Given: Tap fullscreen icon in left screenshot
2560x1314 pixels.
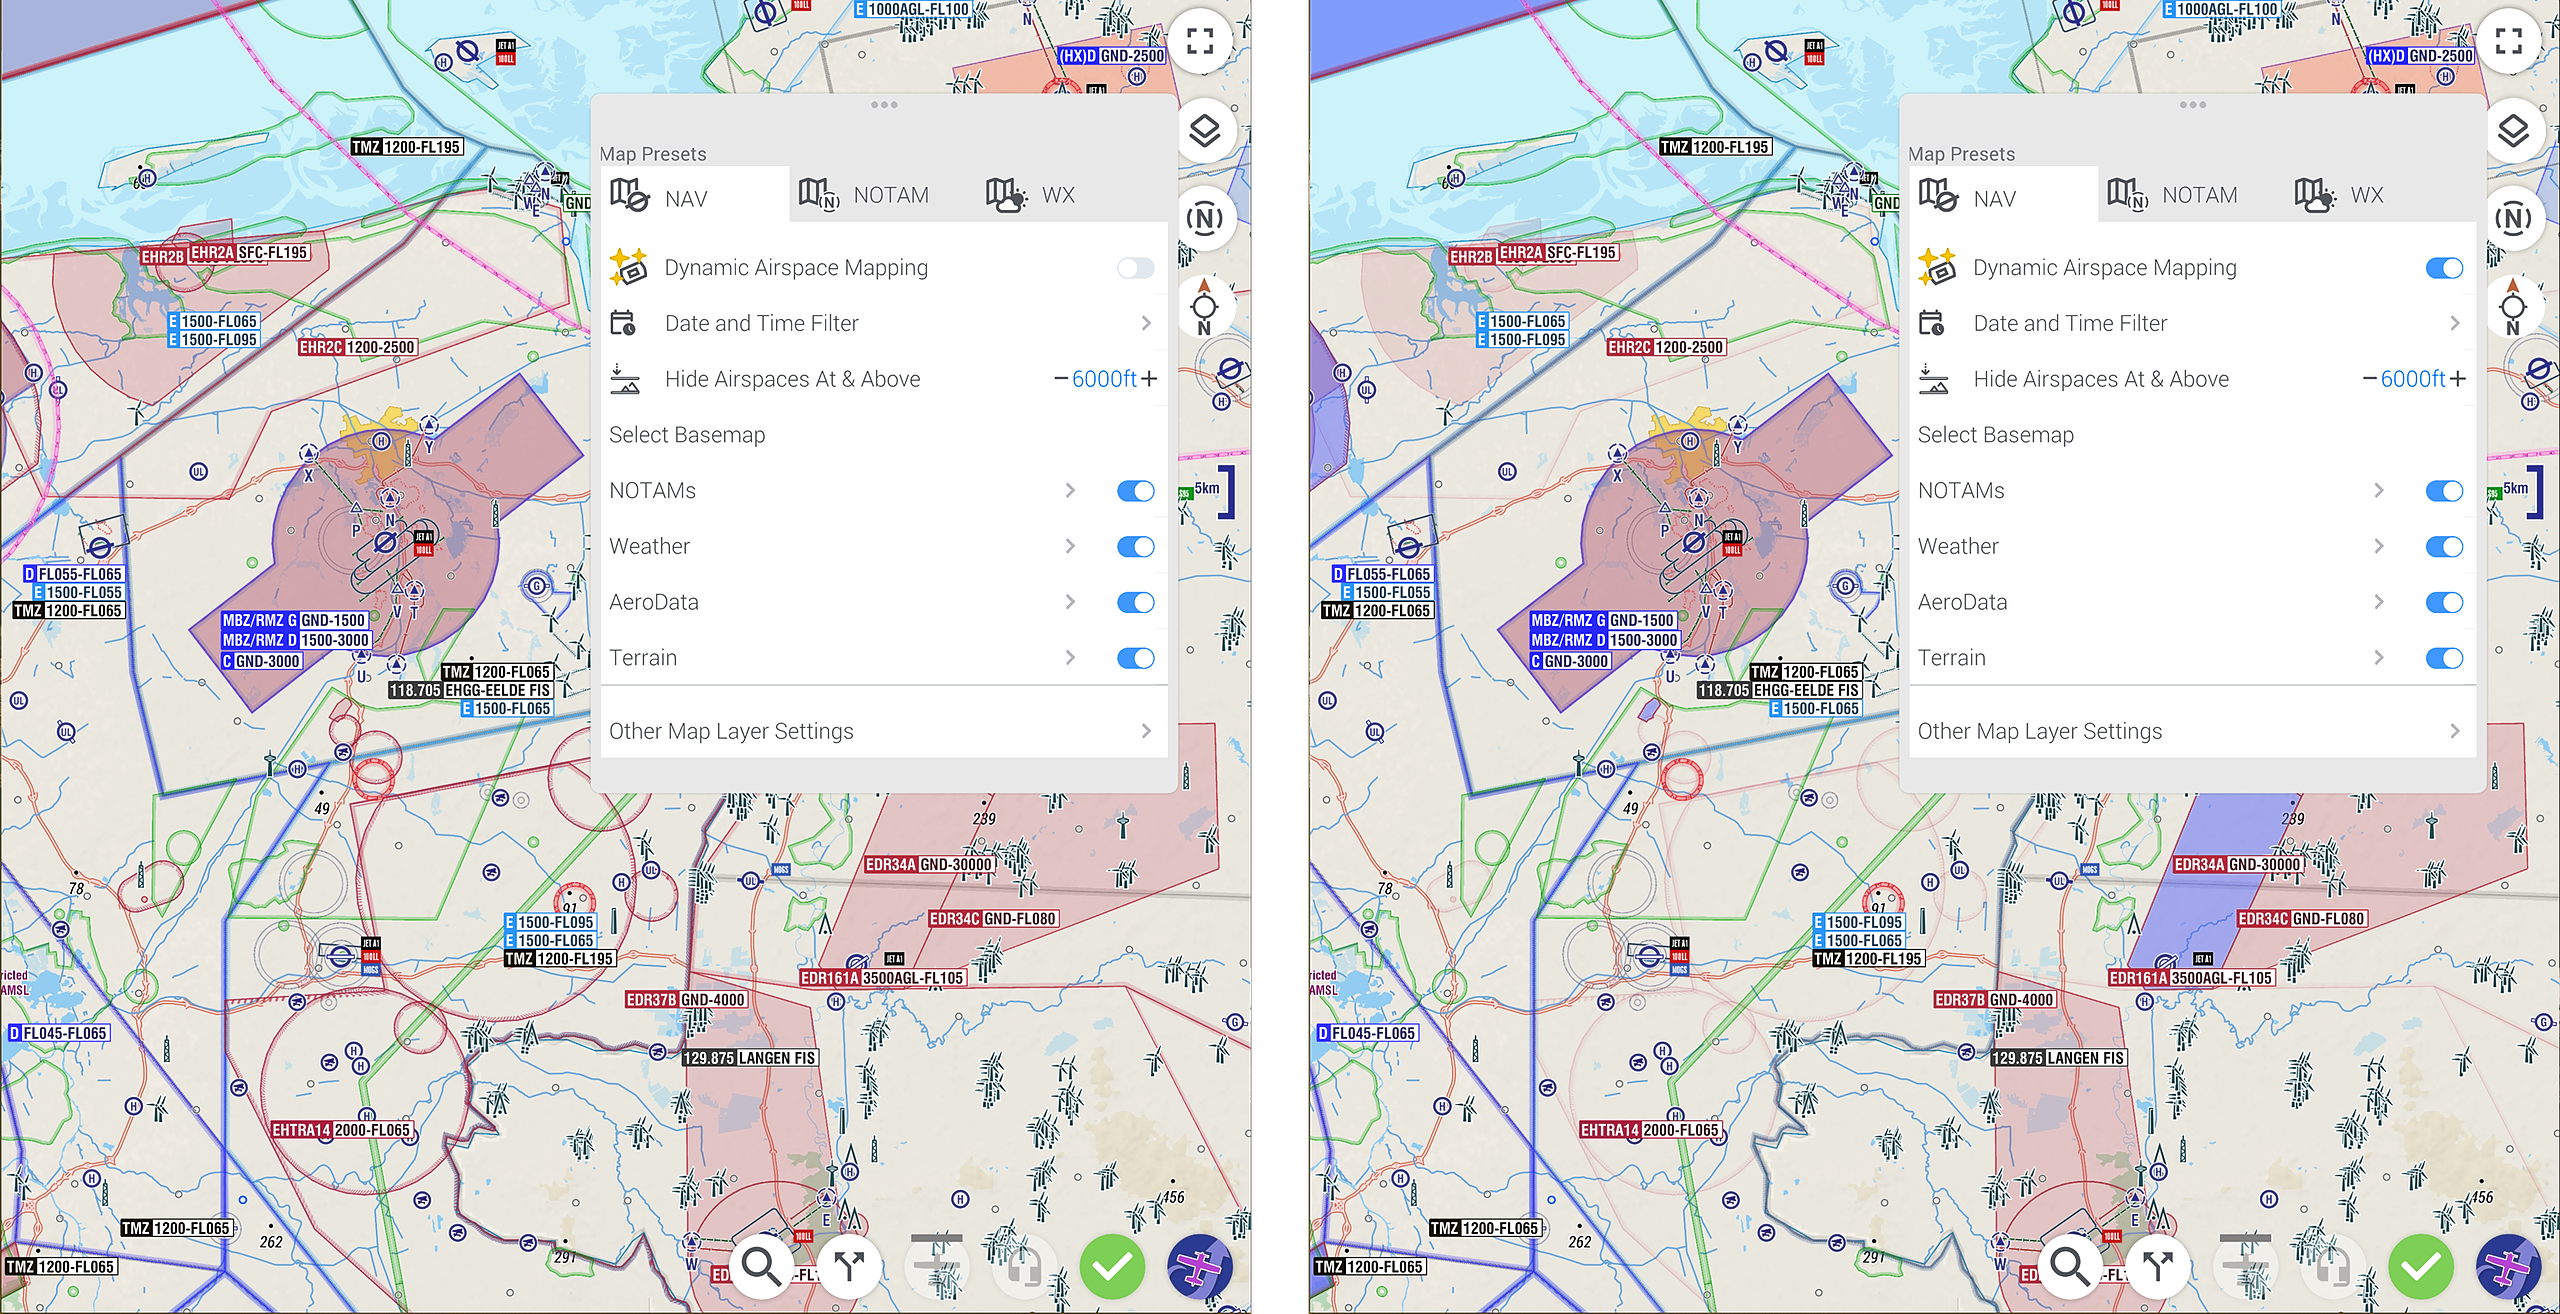Looking at the screenshot, I should pyautogui.click(x=1200, y=41).
